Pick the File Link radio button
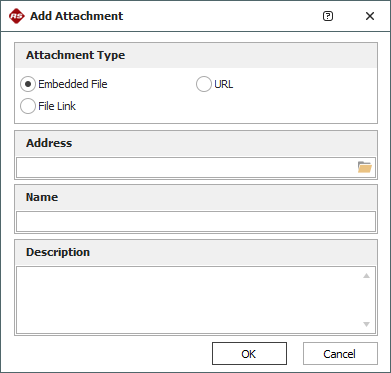 [x=28, y=106]
